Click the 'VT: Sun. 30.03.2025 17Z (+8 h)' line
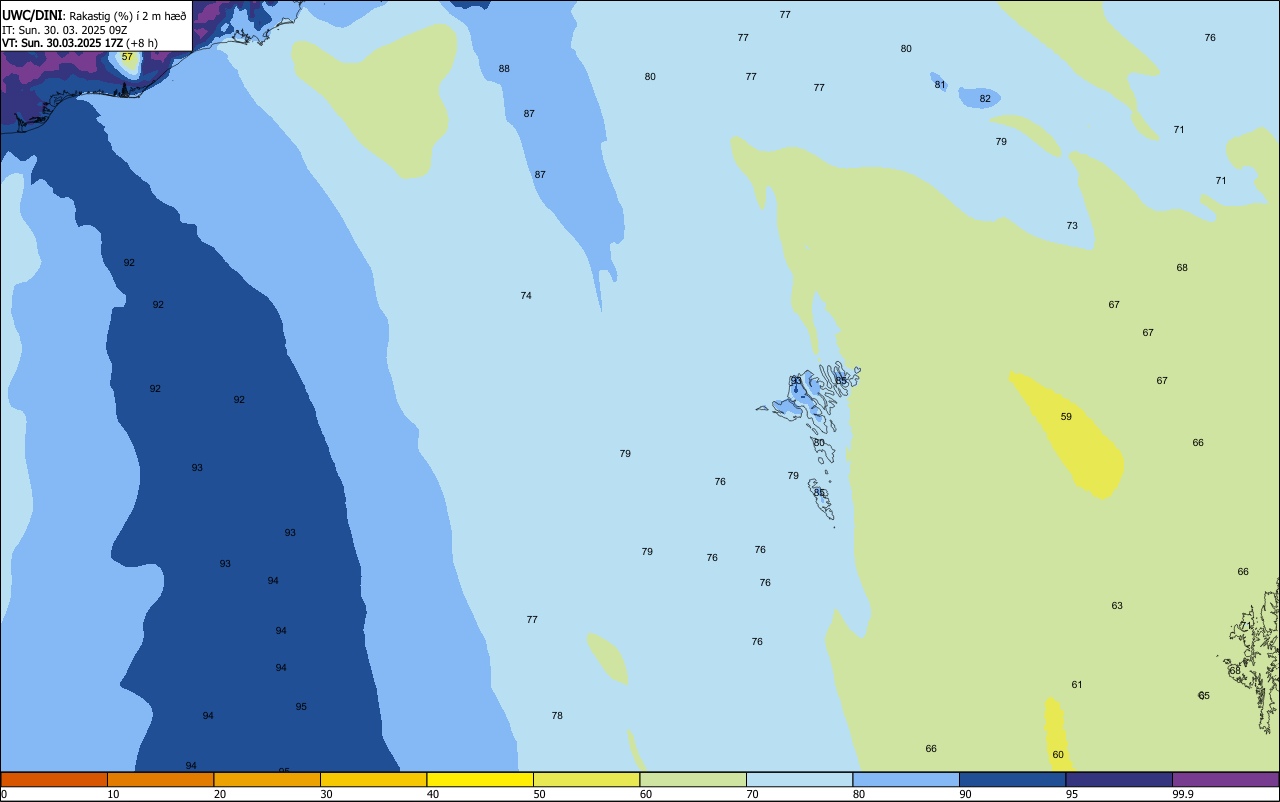The image size is (1280, 802). pos(80,43)
